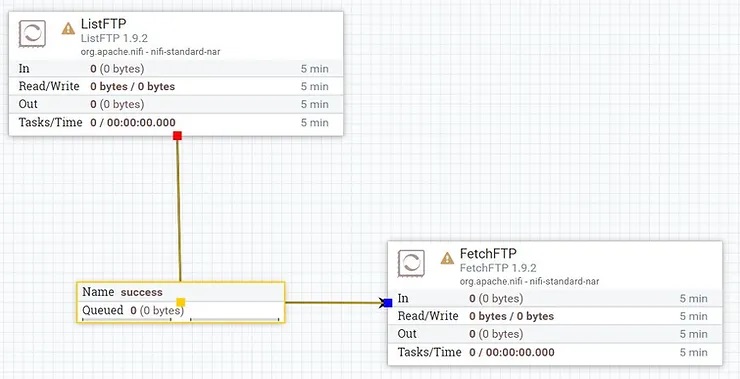Screen dimensions: 740x379
Task: Select the ListFTP processor title
Action: click(x=103, y=24)
